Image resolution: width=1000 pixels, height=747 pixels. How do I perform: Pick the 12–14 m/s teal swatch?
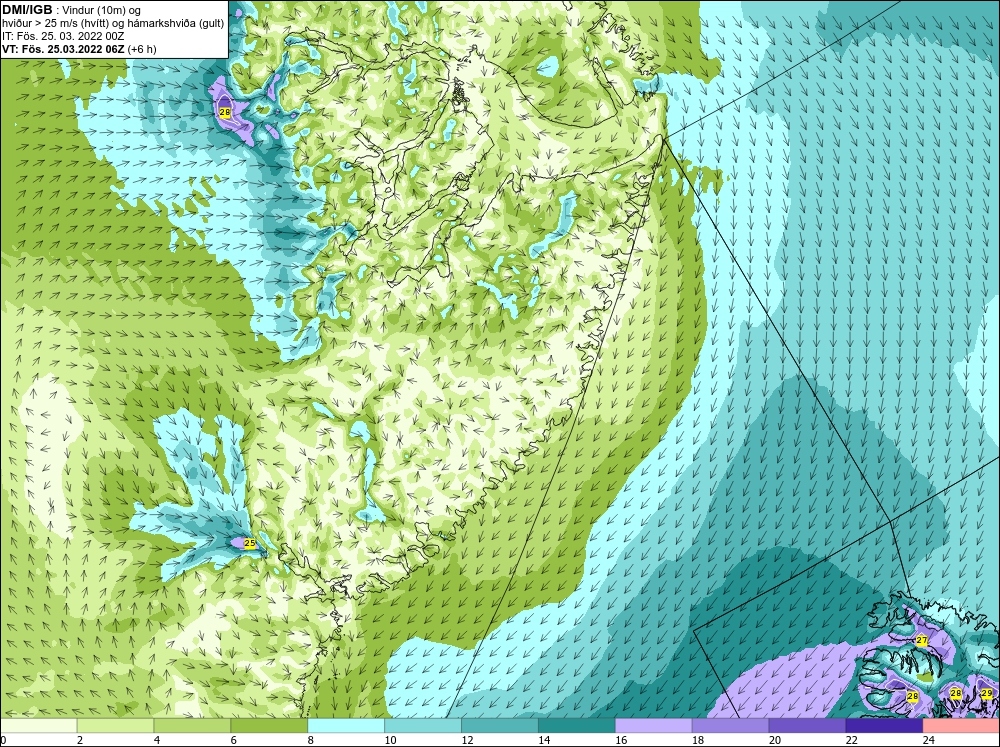(x=500, y=725)
